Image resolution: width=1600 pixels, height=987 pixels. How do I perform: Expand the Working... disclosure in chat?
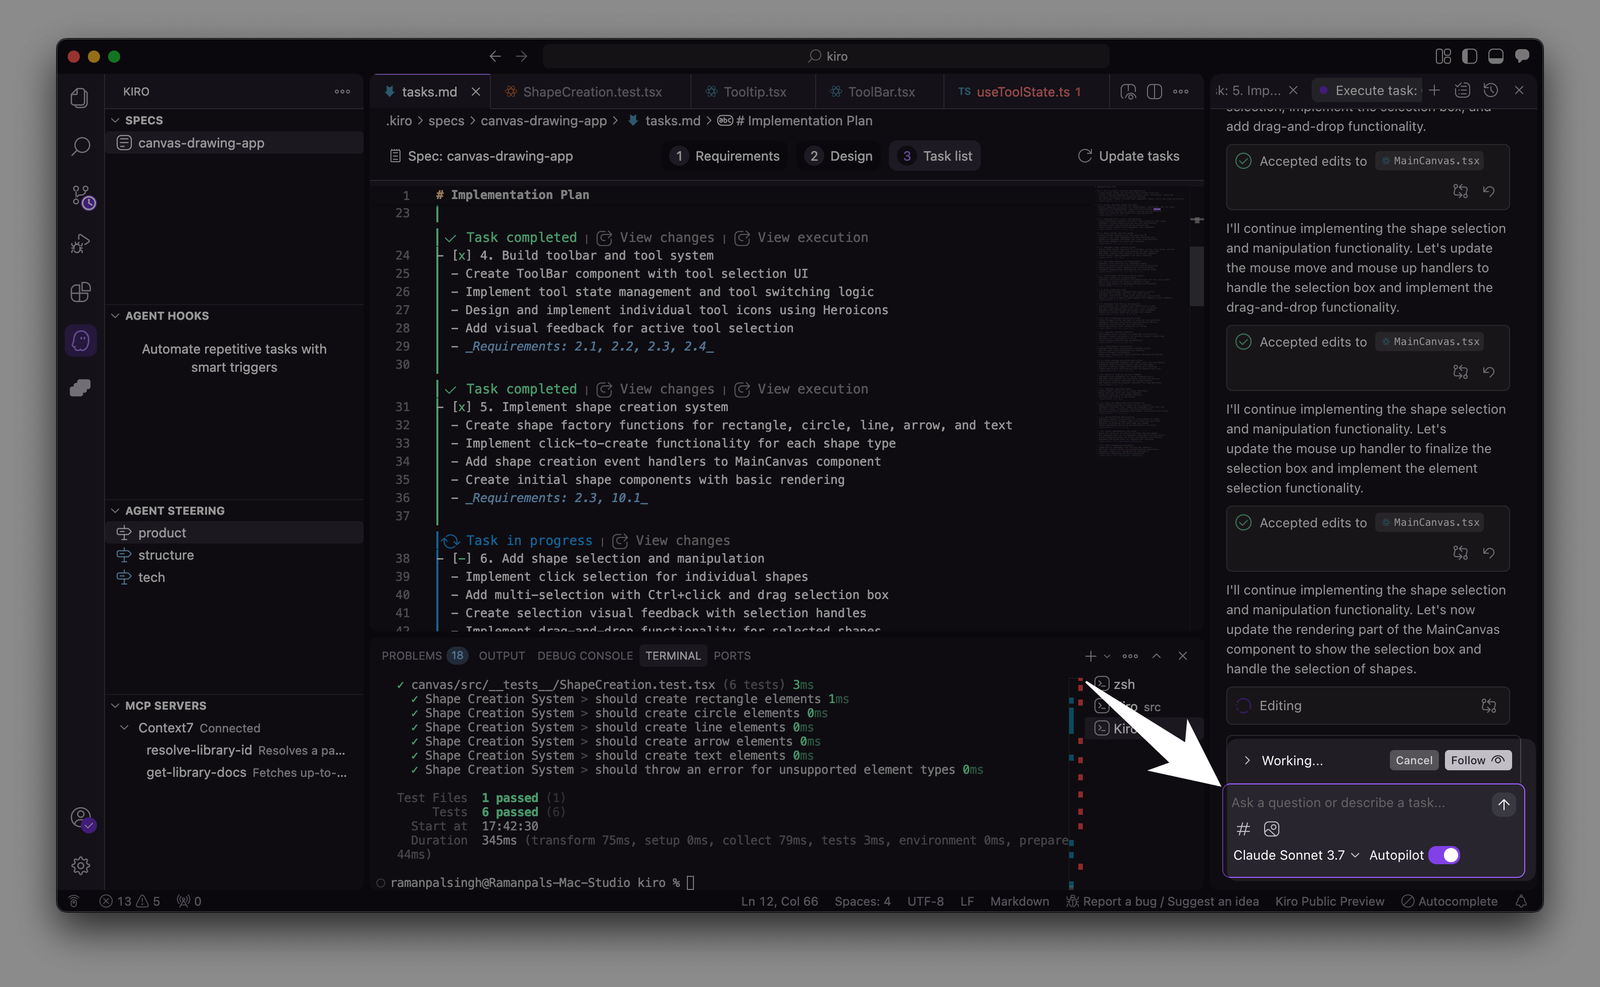point(1247,760)
